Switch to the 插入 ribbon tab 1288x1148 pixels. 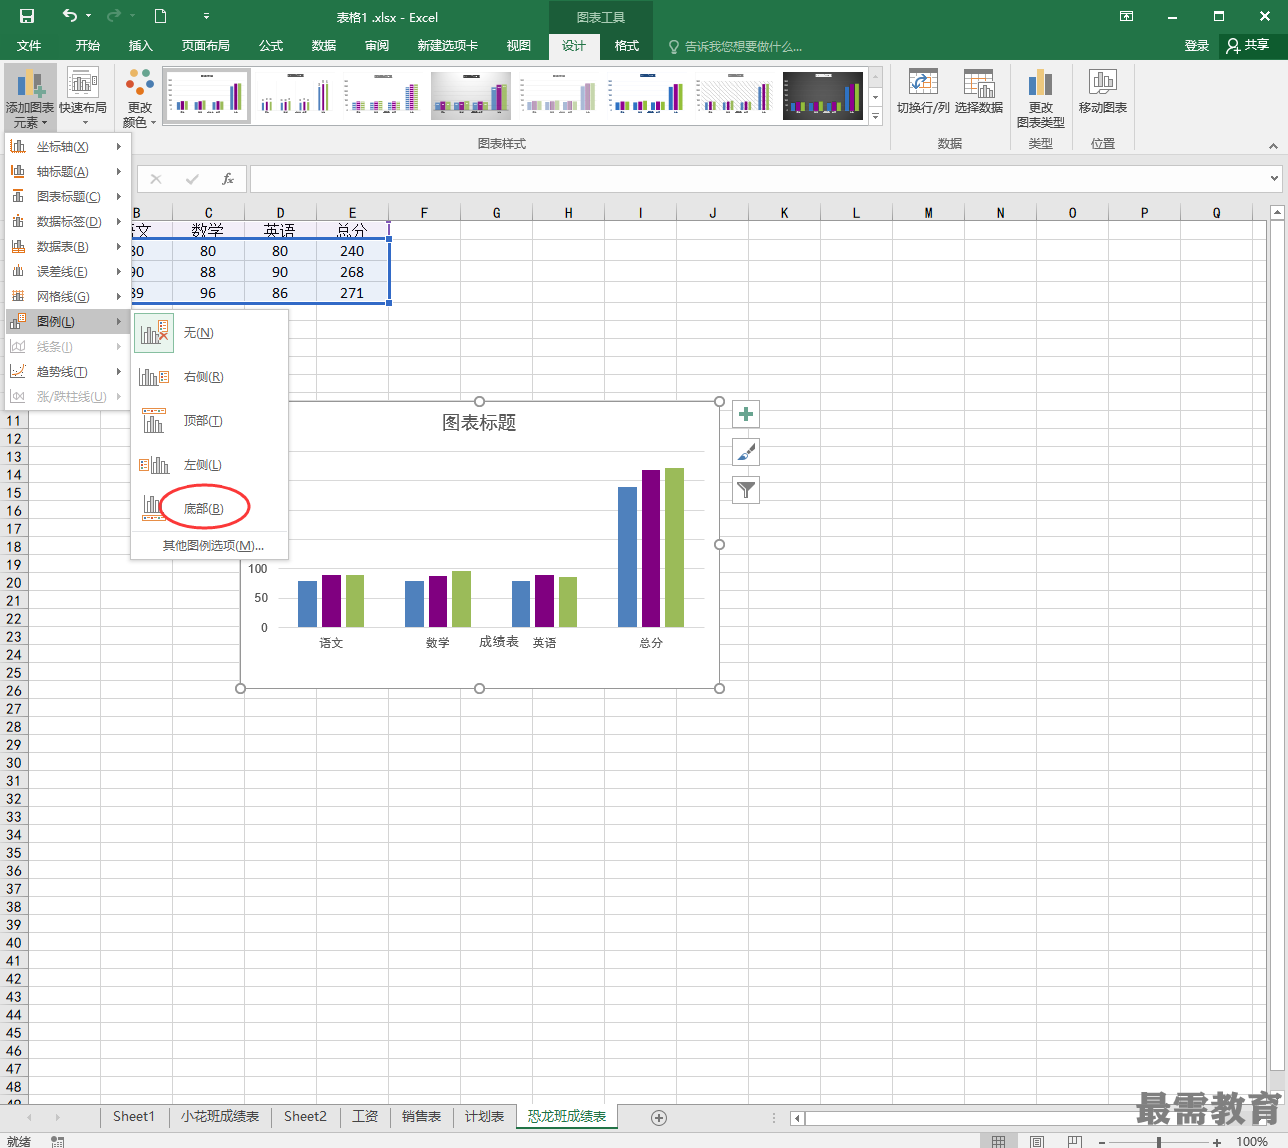click(141, 46)
